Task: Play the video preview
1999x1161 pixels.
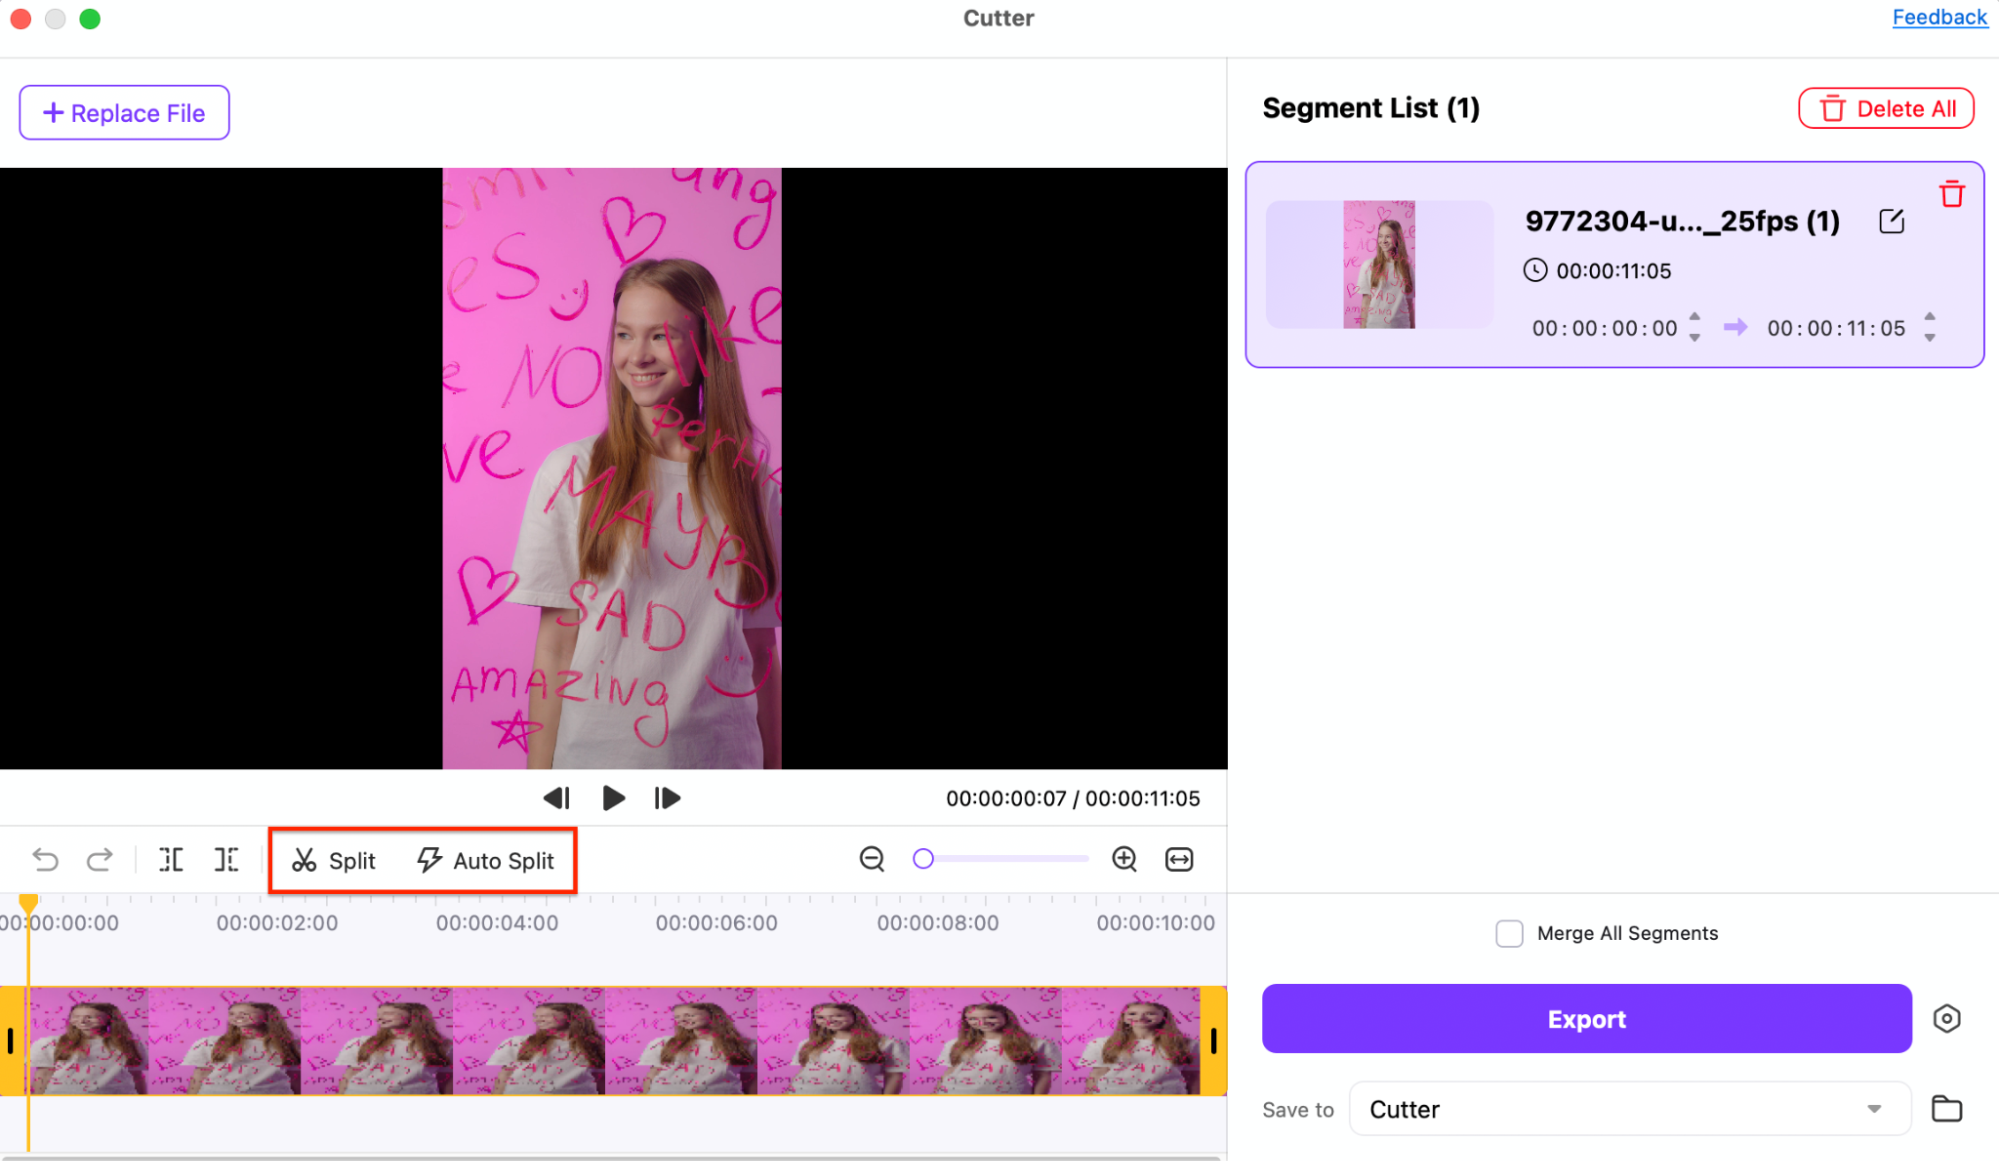Action: tap(613, 798)
